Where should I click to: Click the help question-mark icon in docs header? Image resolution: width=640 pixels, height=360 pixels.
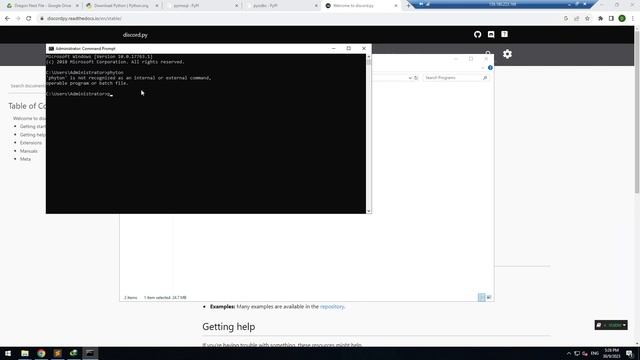504,34
